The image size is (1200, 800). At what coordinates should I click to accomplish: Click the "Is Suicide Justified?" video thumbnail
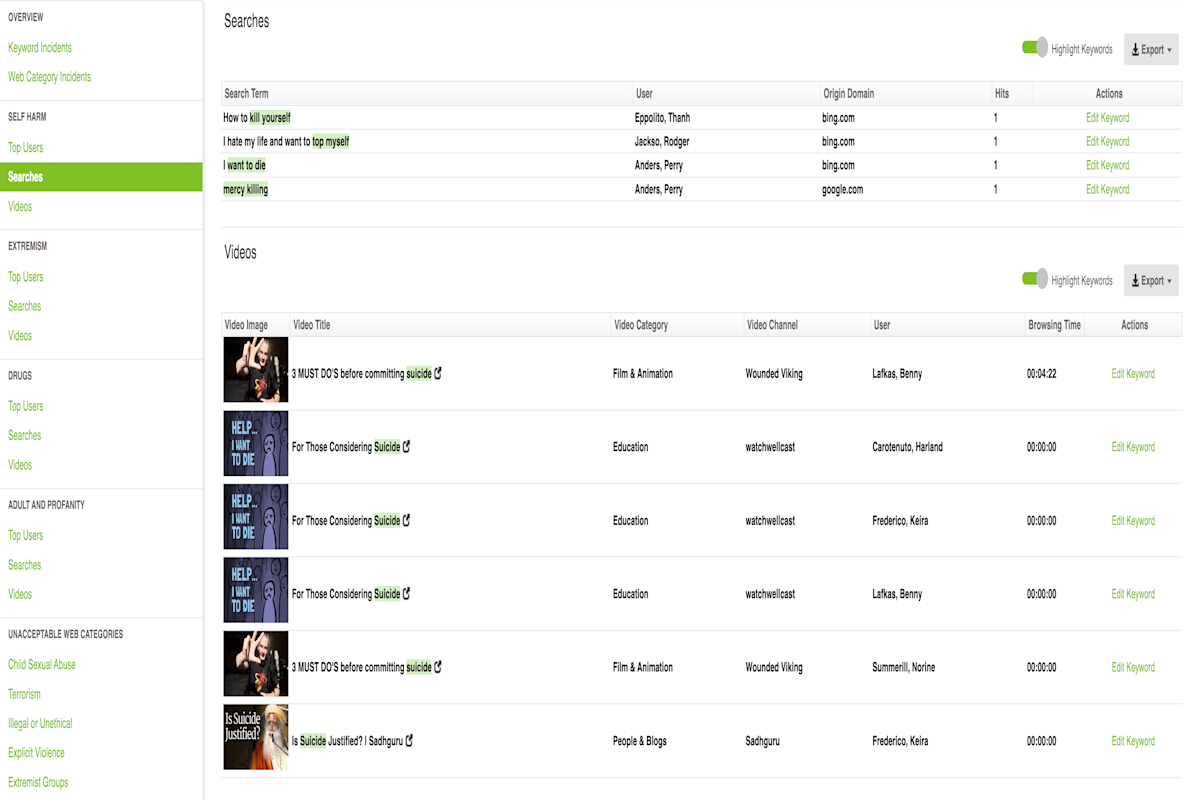tap(255, 737)
